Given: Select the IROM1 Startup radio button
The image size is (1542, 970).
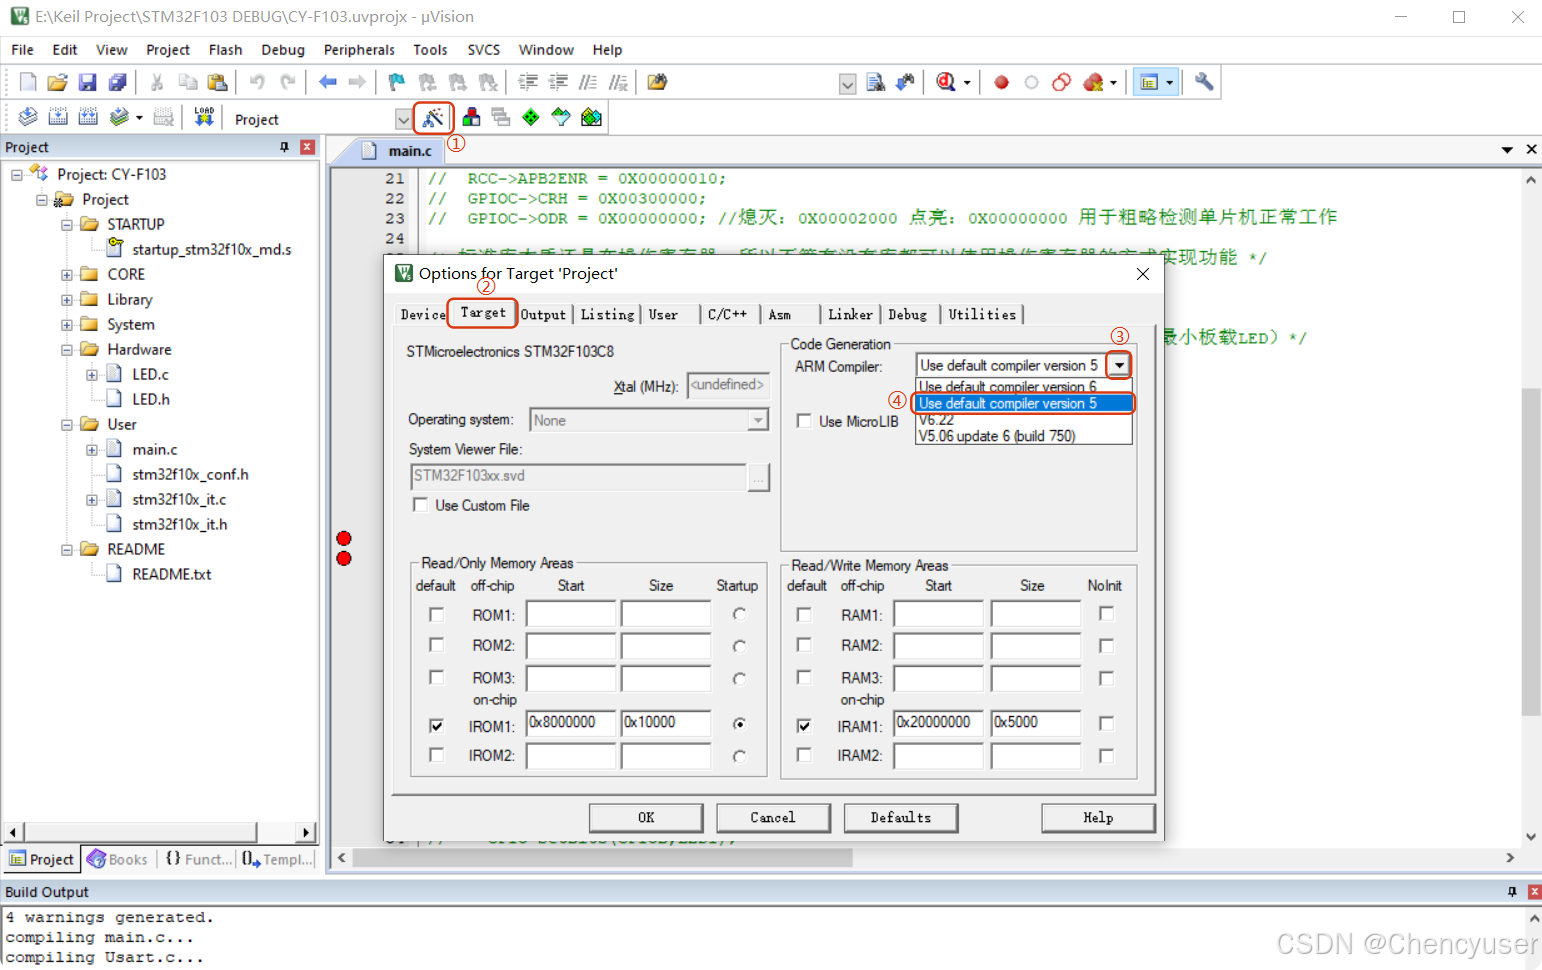Looking at the screenshot, I should (739, 723).
